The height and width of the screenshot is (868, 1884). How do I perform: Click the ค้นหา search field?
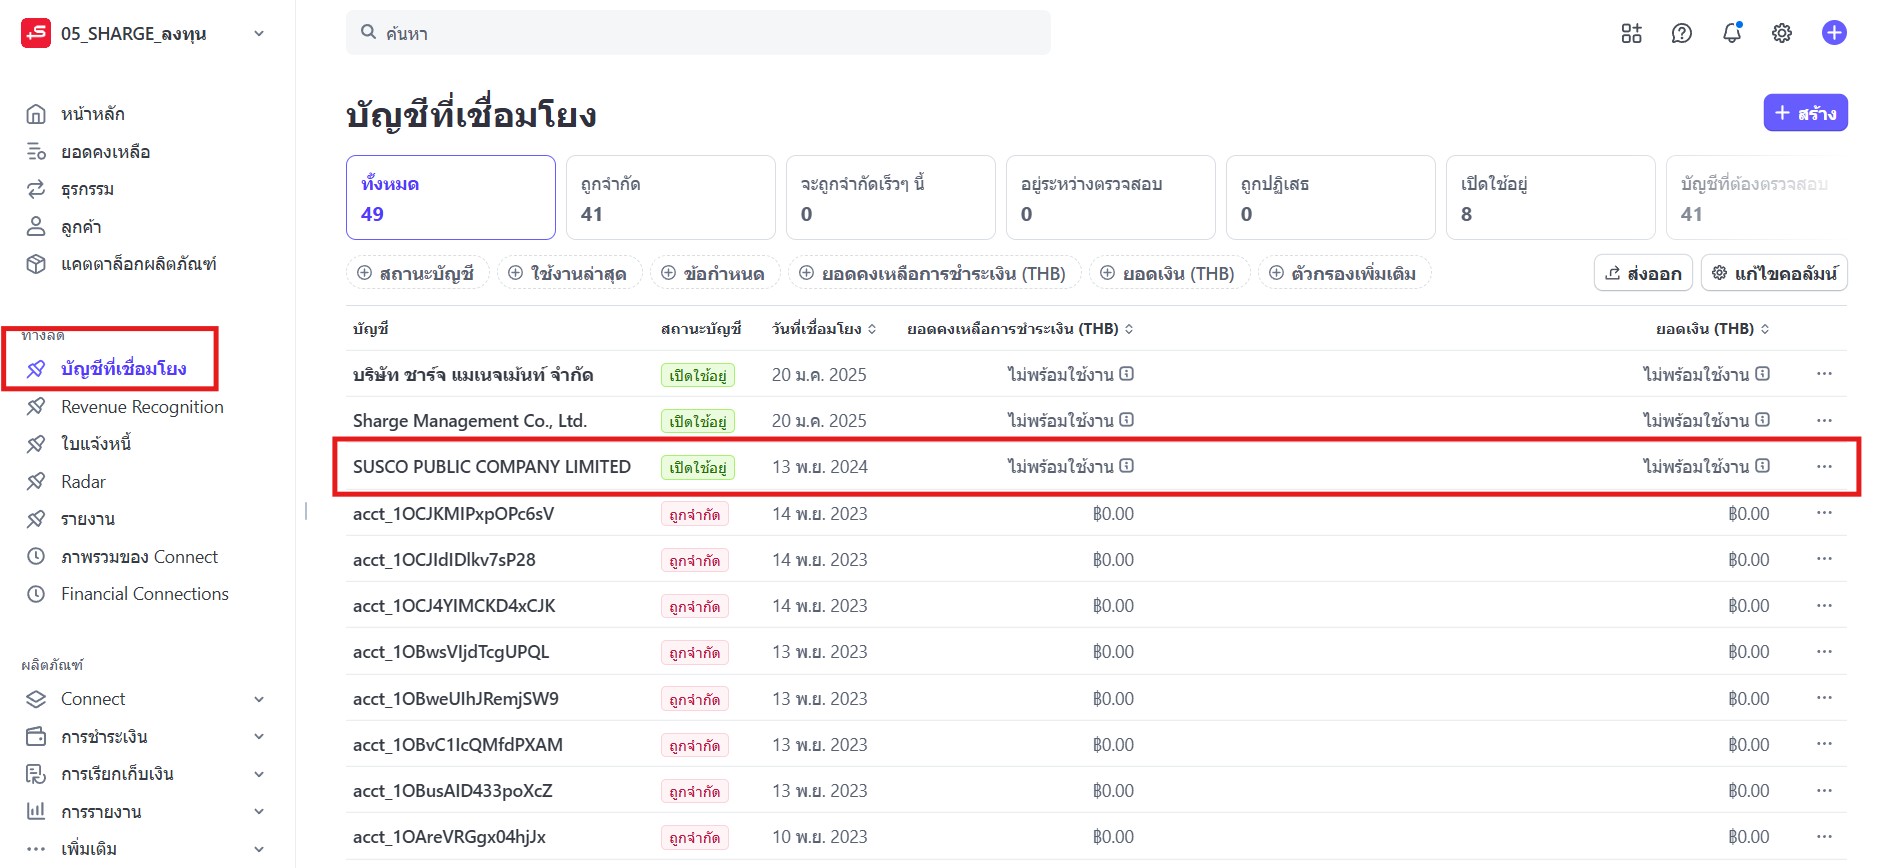click(698, 33)
